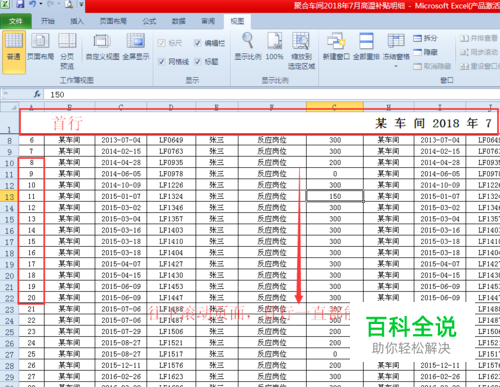Open the Zoom dialog (显示比例) magnifier
The image size is (500, 387).
tap(248, 46)
